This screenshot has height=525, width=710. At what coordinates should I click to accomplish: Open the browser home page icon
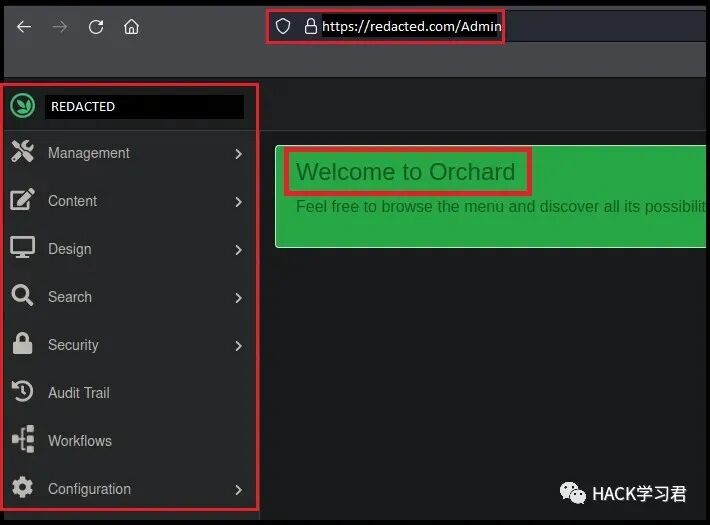click(131, 27)
